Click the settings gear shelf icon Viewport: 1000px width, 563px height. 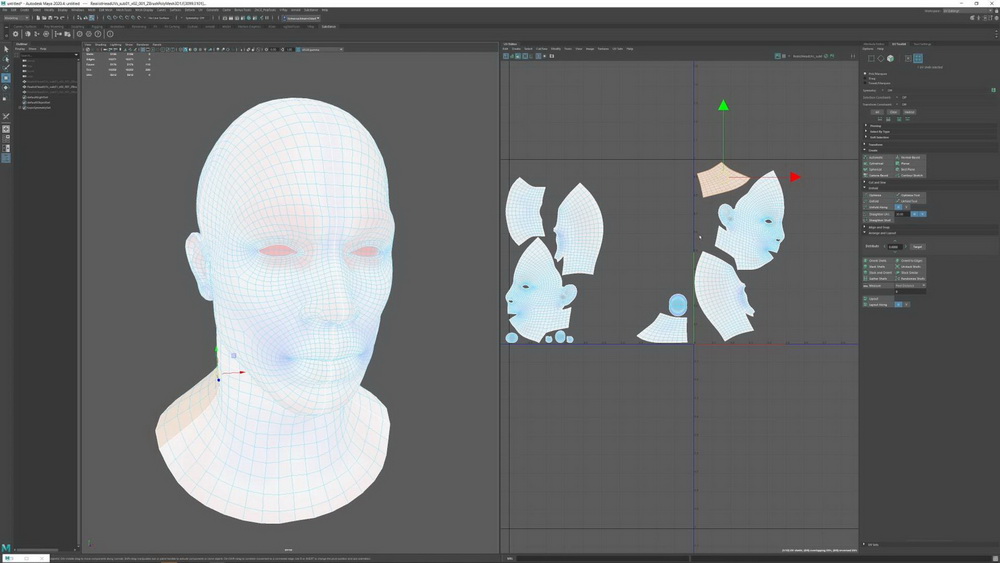click(x=15, y=34)
